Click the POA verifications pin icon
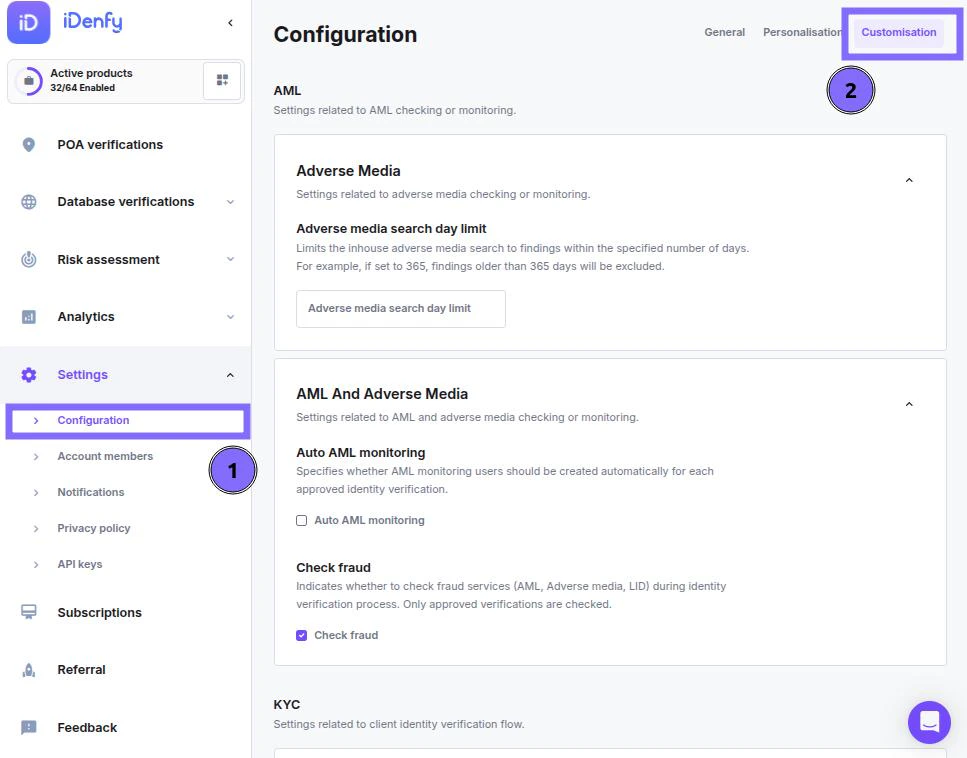Image resolution: width=967 pixels, height=758 pixels. pos(28,144)
